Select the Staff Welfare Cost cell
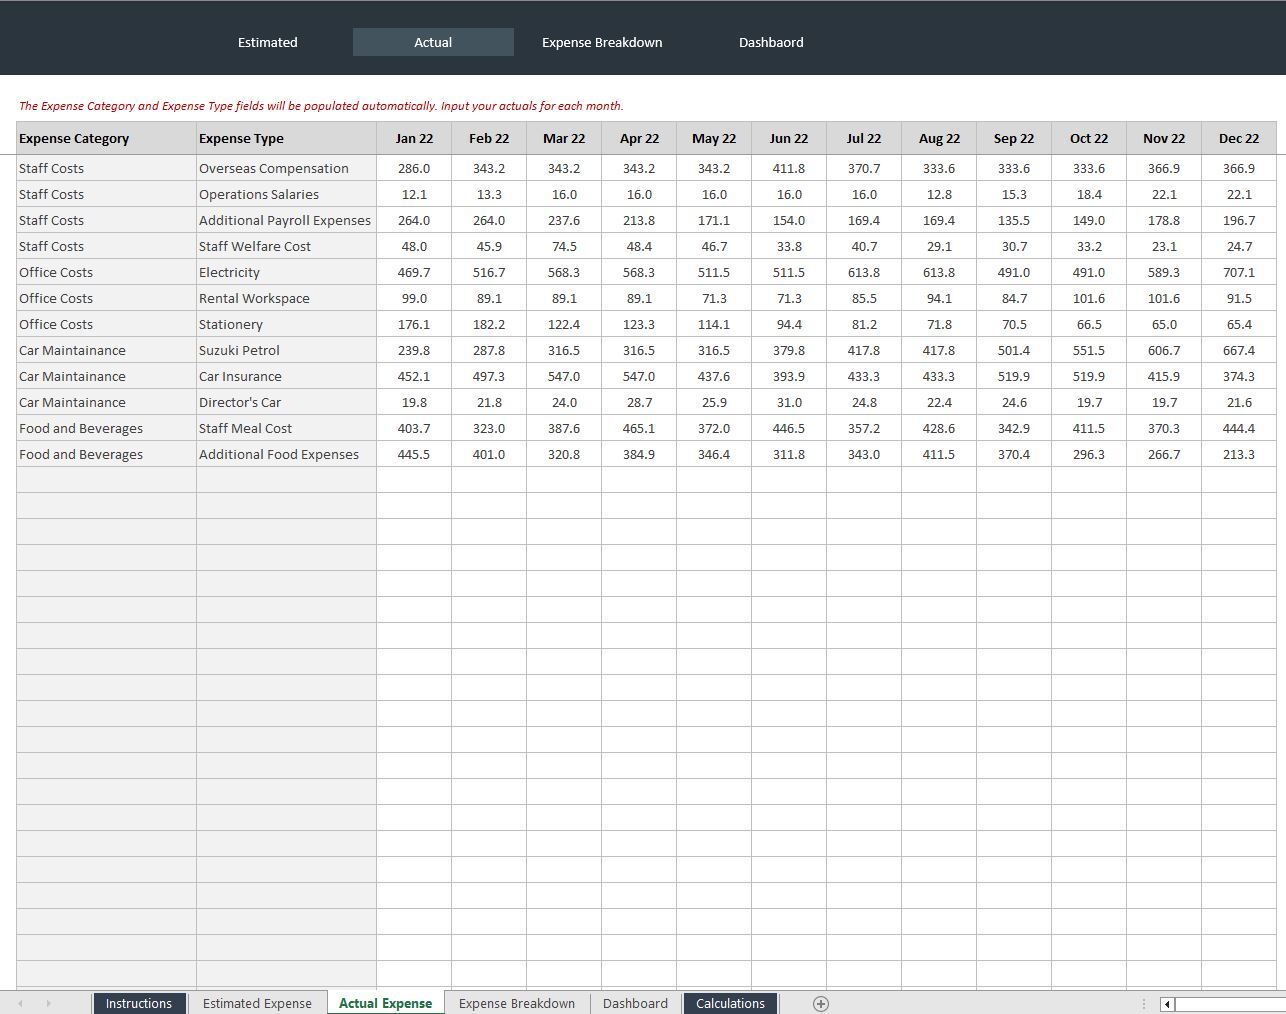This screenshot has width=1286, height=1014. [x=286, y=246]
